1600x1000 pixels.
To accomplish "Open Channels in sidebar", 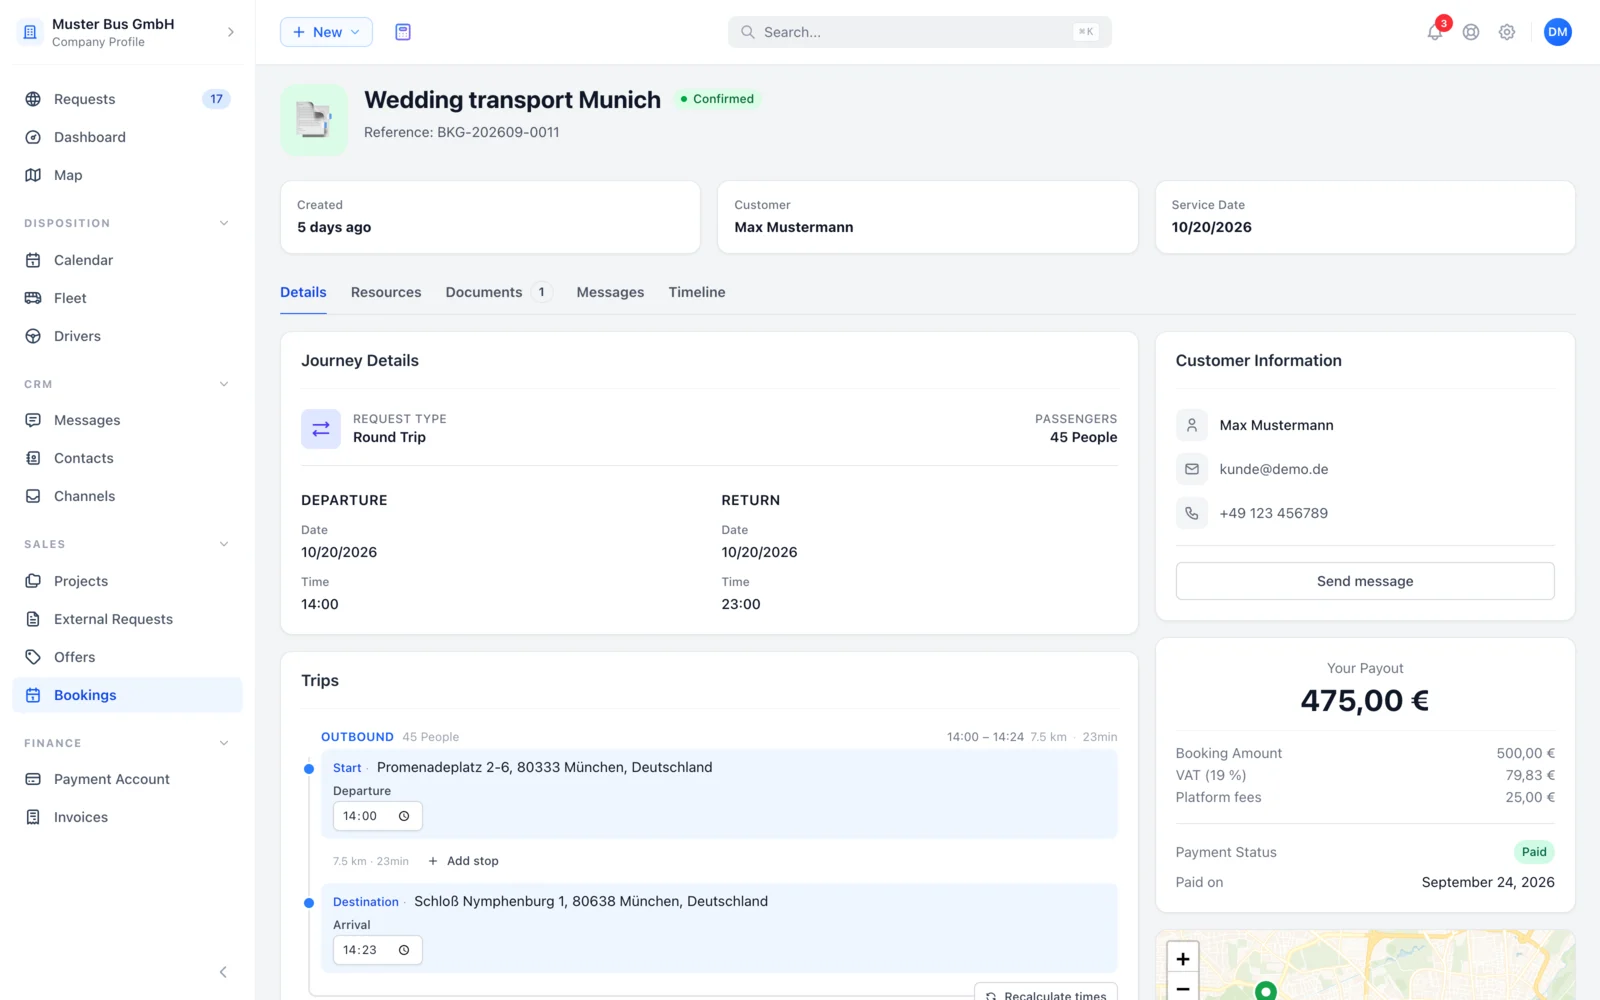I will (127, 496).
